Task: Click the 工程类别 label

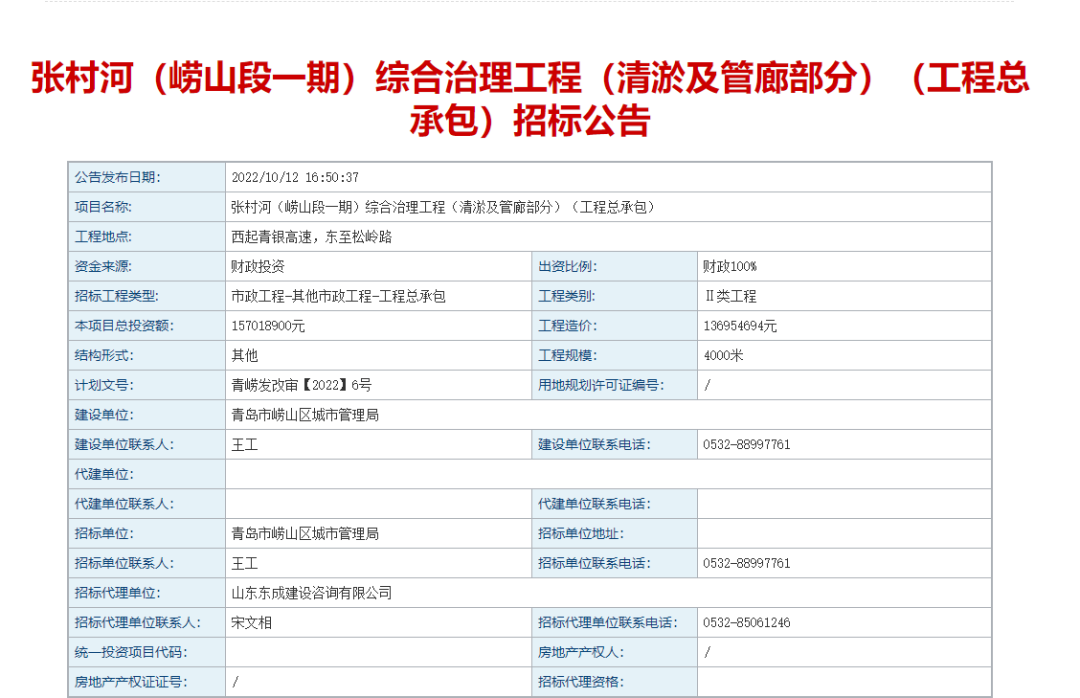Action: coord(567,296)
